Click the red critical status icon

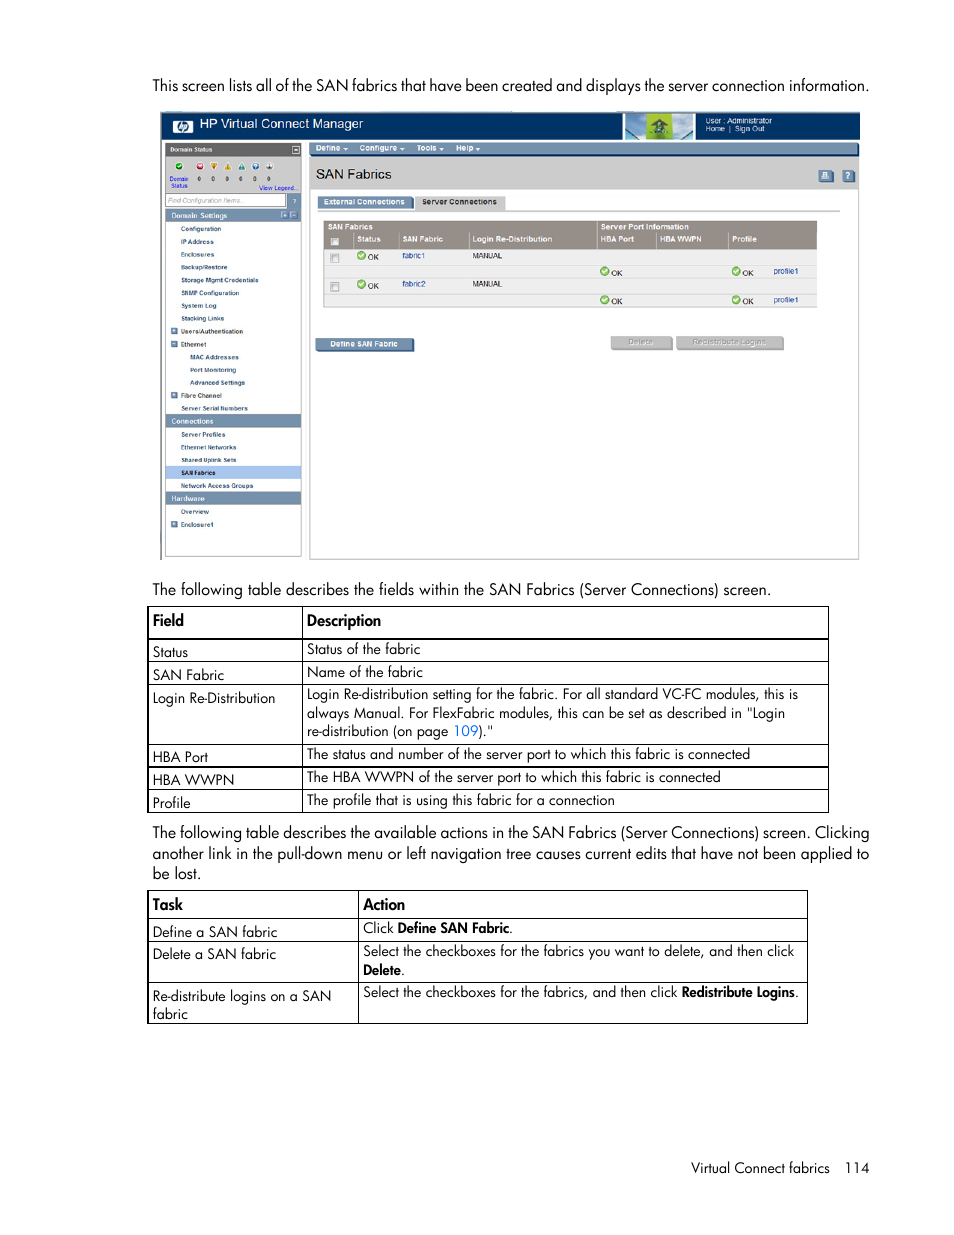[x=199, y=167]
